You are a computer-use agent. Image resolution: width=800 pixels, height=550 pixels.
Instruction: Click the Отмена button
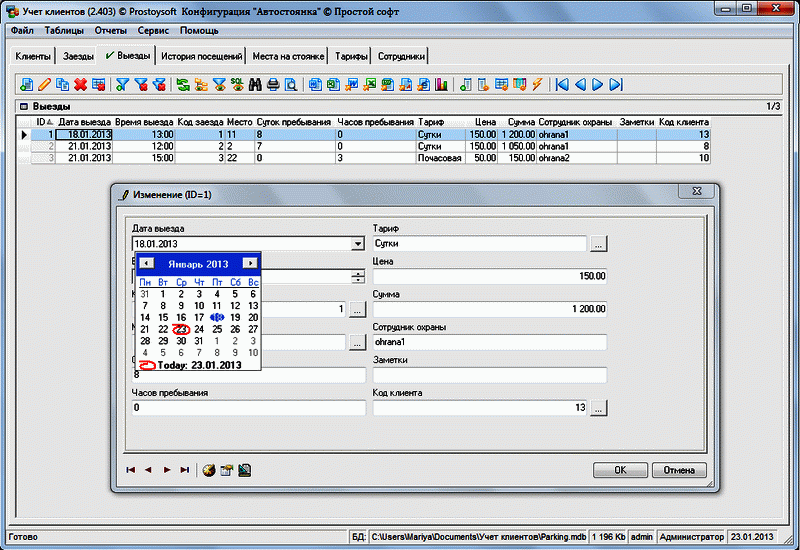click(x=679, y=470)
